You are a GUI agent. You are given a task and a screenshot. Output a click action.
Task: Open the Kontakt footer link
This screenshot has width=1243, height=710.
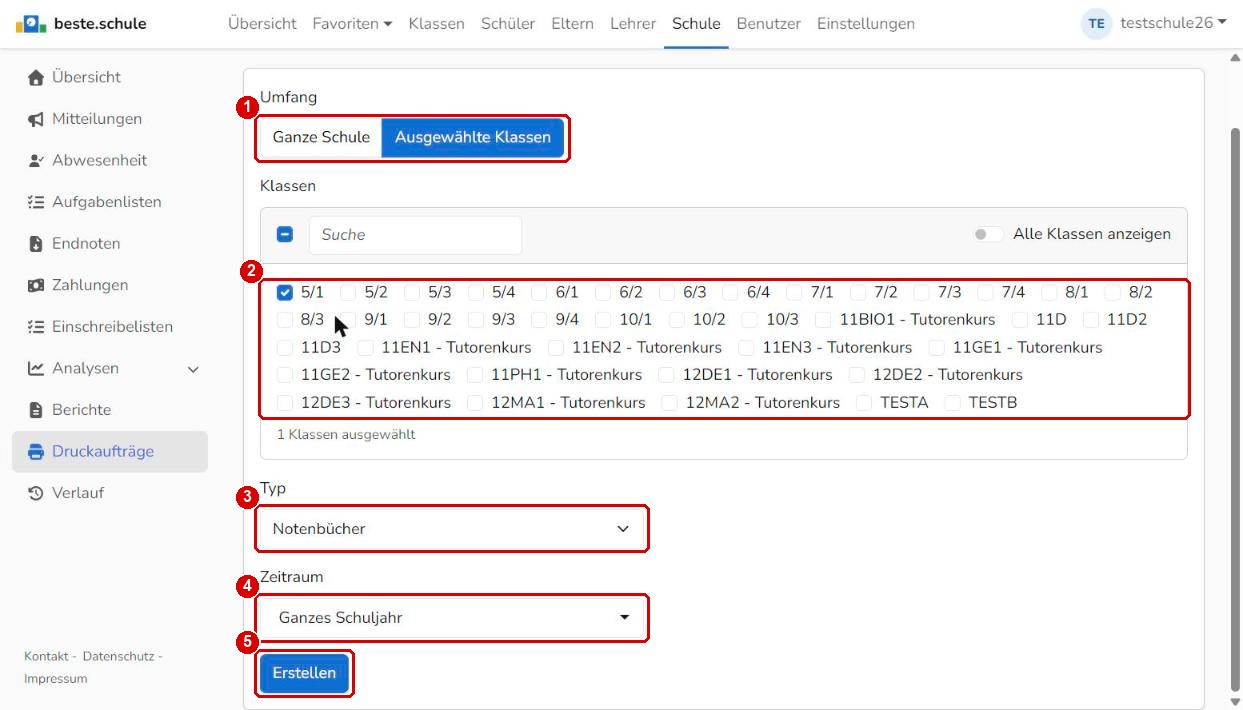click(x=46, y=656)
